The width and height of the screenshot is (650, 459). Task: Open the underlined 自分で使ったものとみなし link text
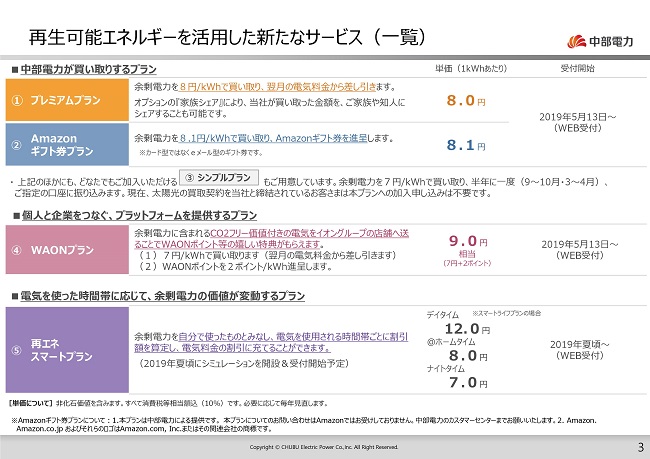click(x=271, y=342)
